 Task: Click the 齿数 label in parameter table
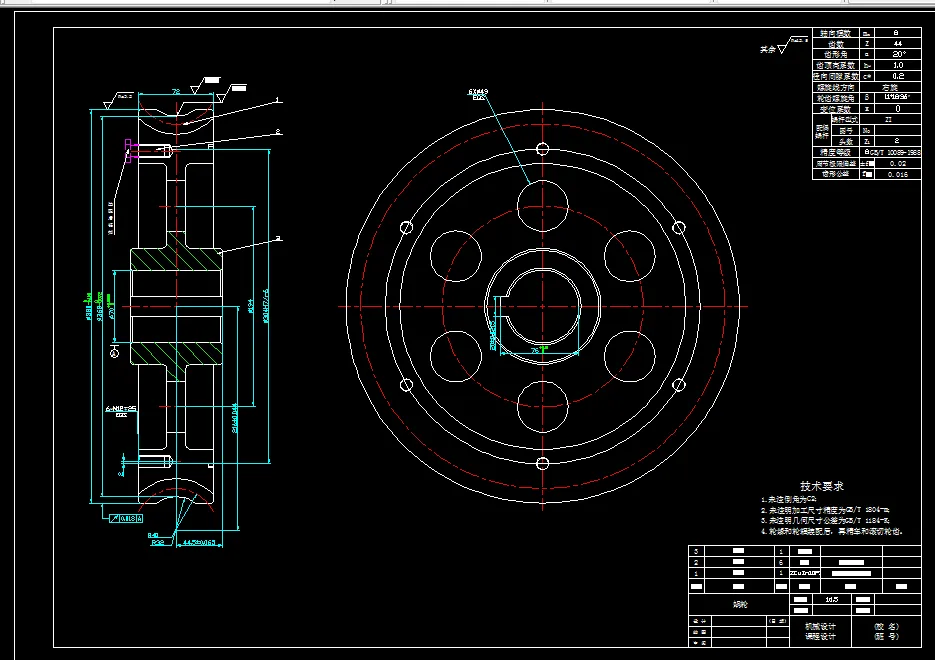(x=836, y=44)
